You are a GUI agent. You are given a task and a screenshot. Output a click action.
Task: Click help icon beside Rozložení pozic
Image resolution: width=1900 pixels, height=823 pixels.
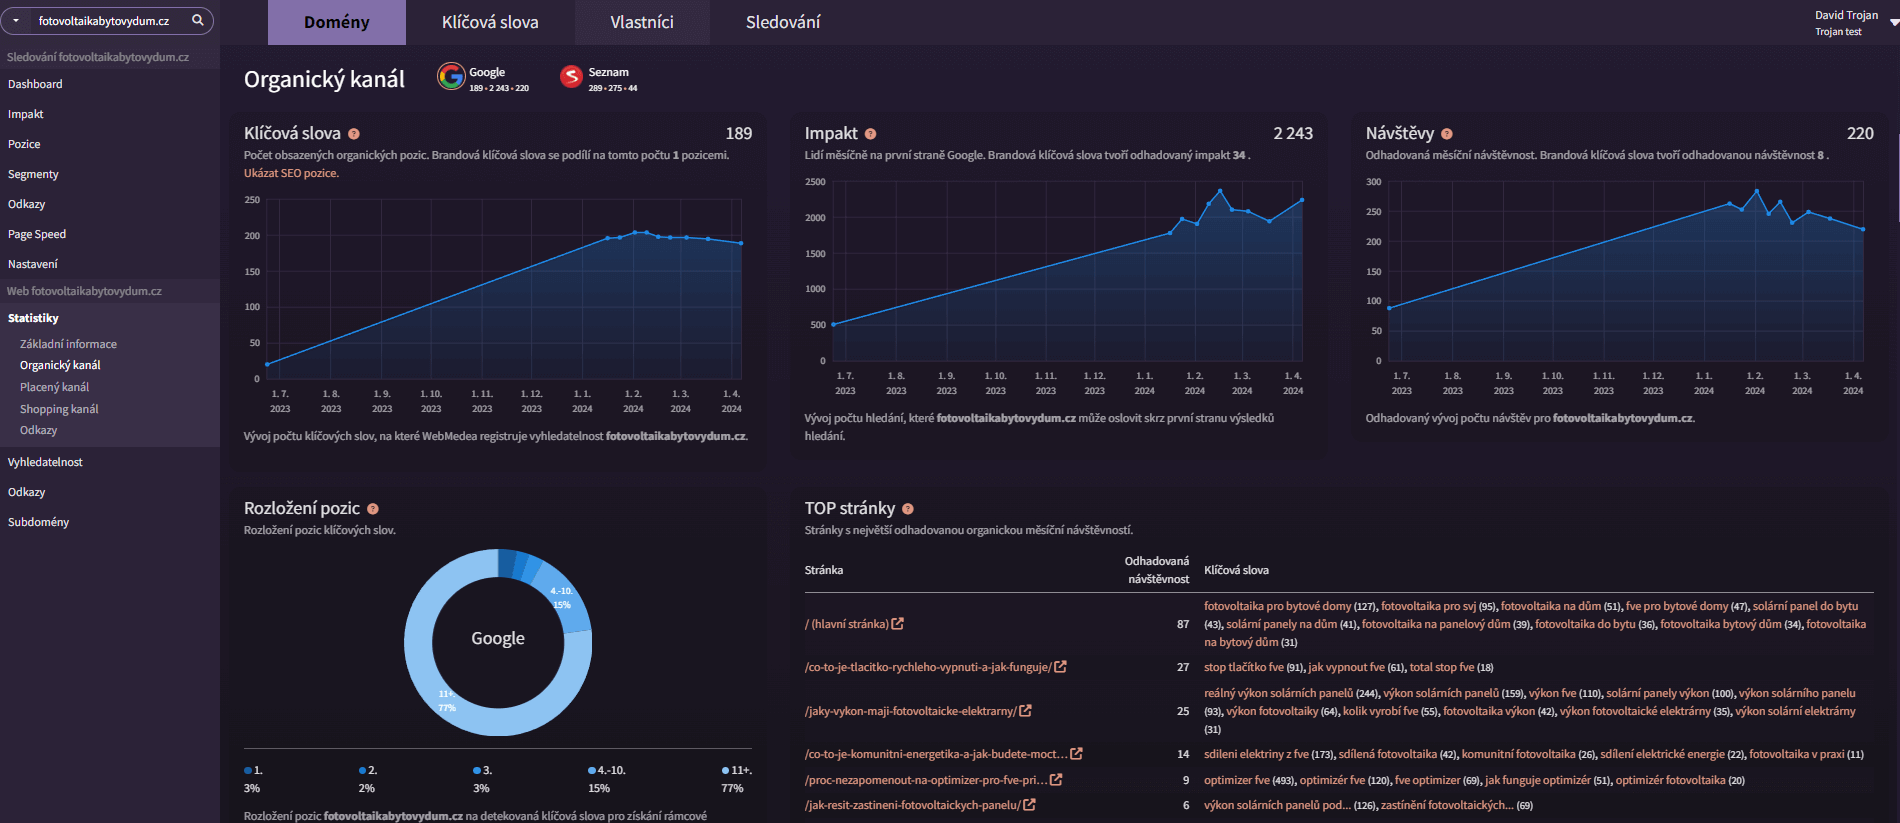[x=373, y=509]
